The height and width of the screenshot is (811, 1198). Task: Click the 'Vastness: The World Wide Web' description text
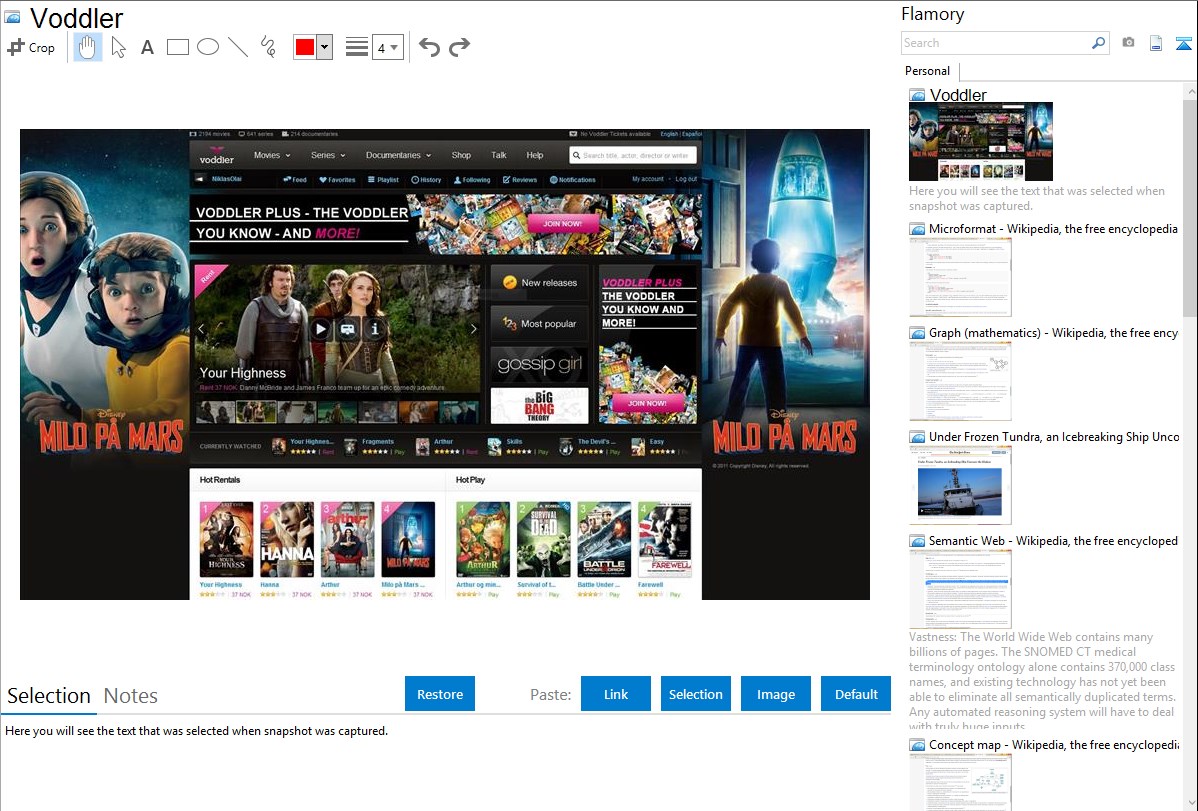[x=1042, y=682]
